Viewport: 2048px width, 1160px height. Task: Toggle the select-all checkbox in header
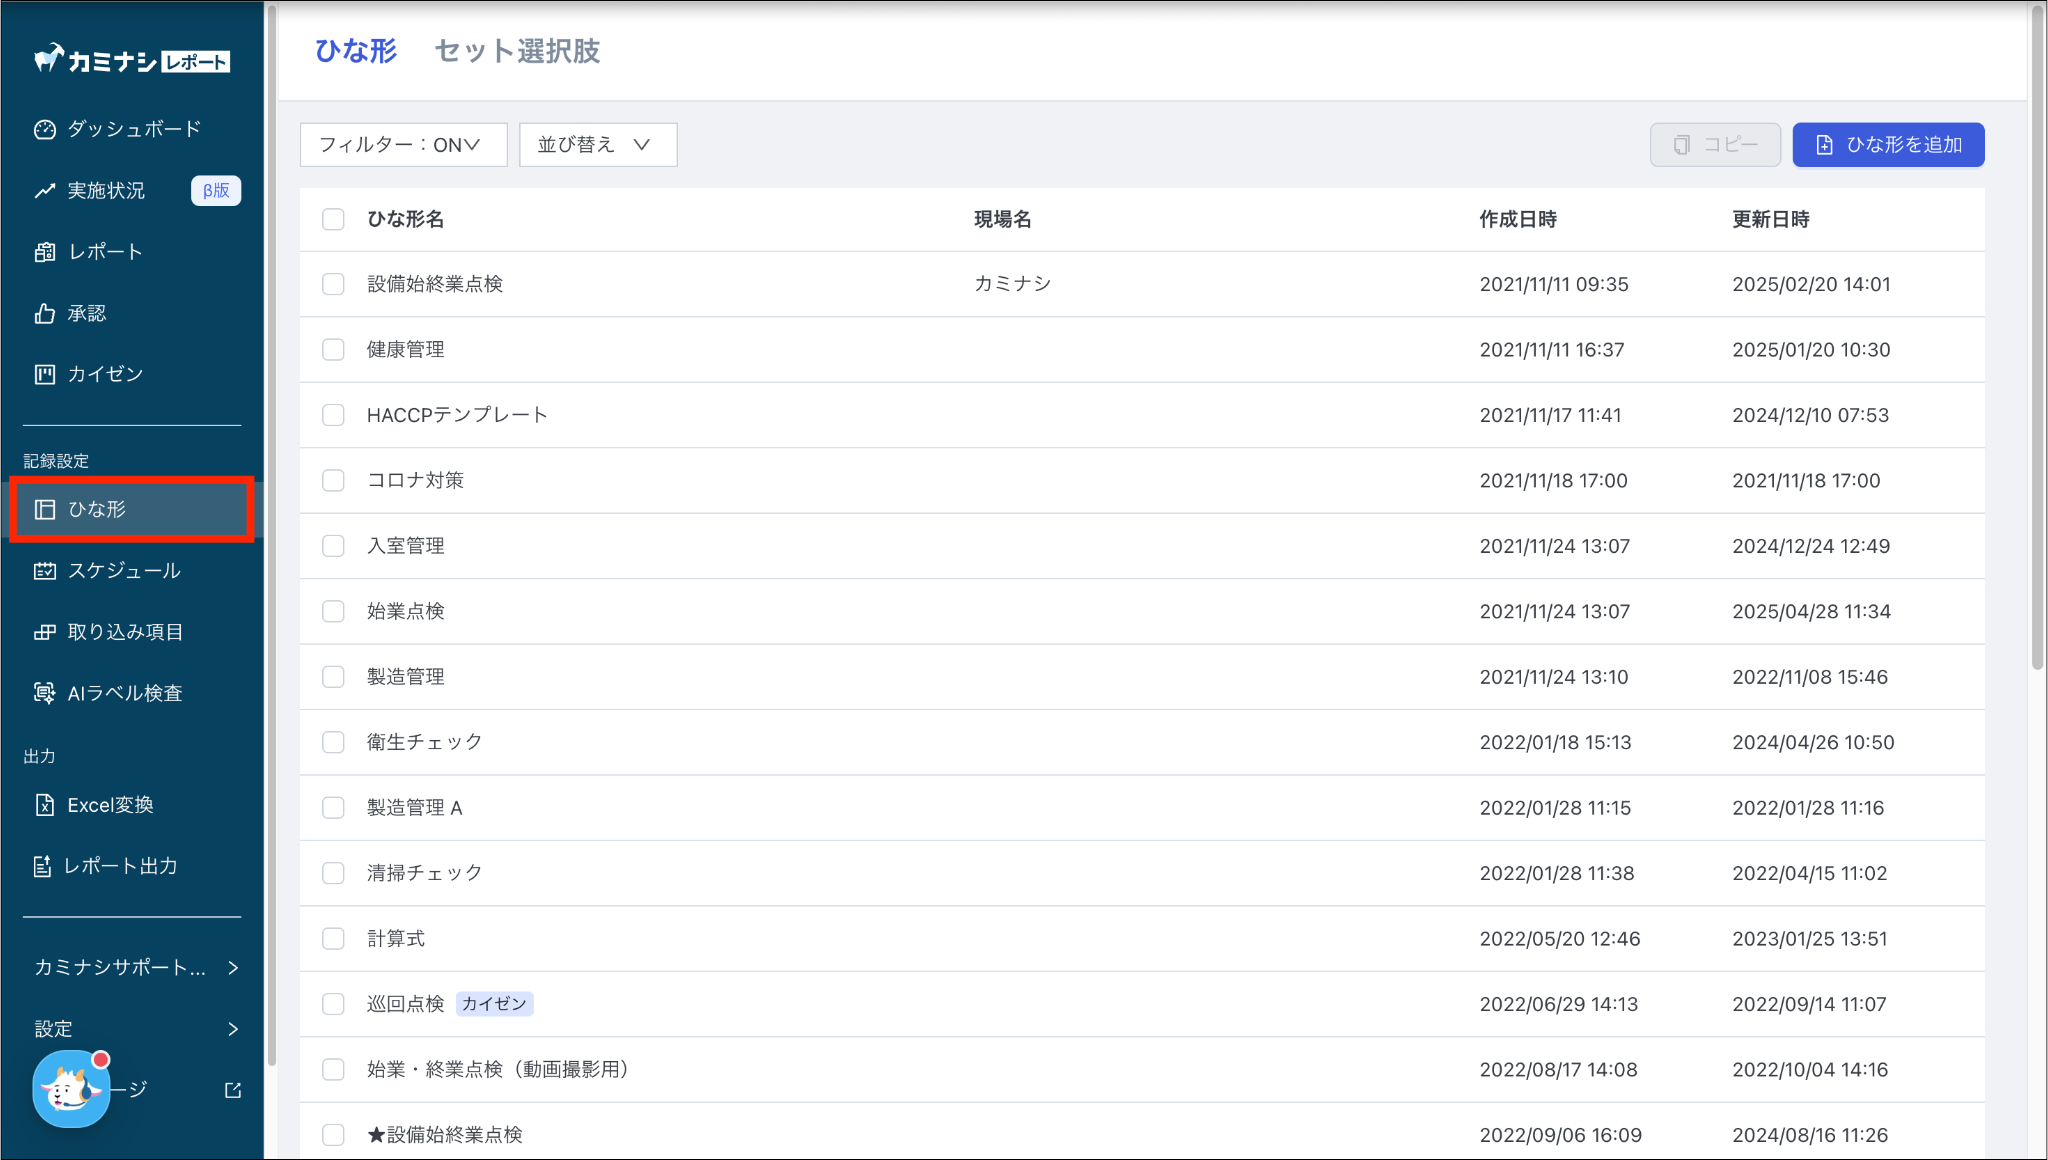(333, 219)
